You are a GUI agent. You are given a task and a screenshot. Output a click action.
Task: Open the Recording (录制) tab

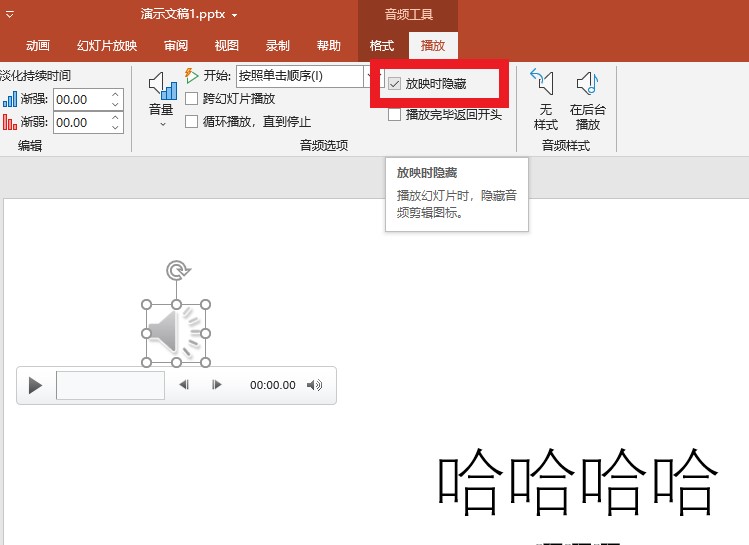click(278, 45)
